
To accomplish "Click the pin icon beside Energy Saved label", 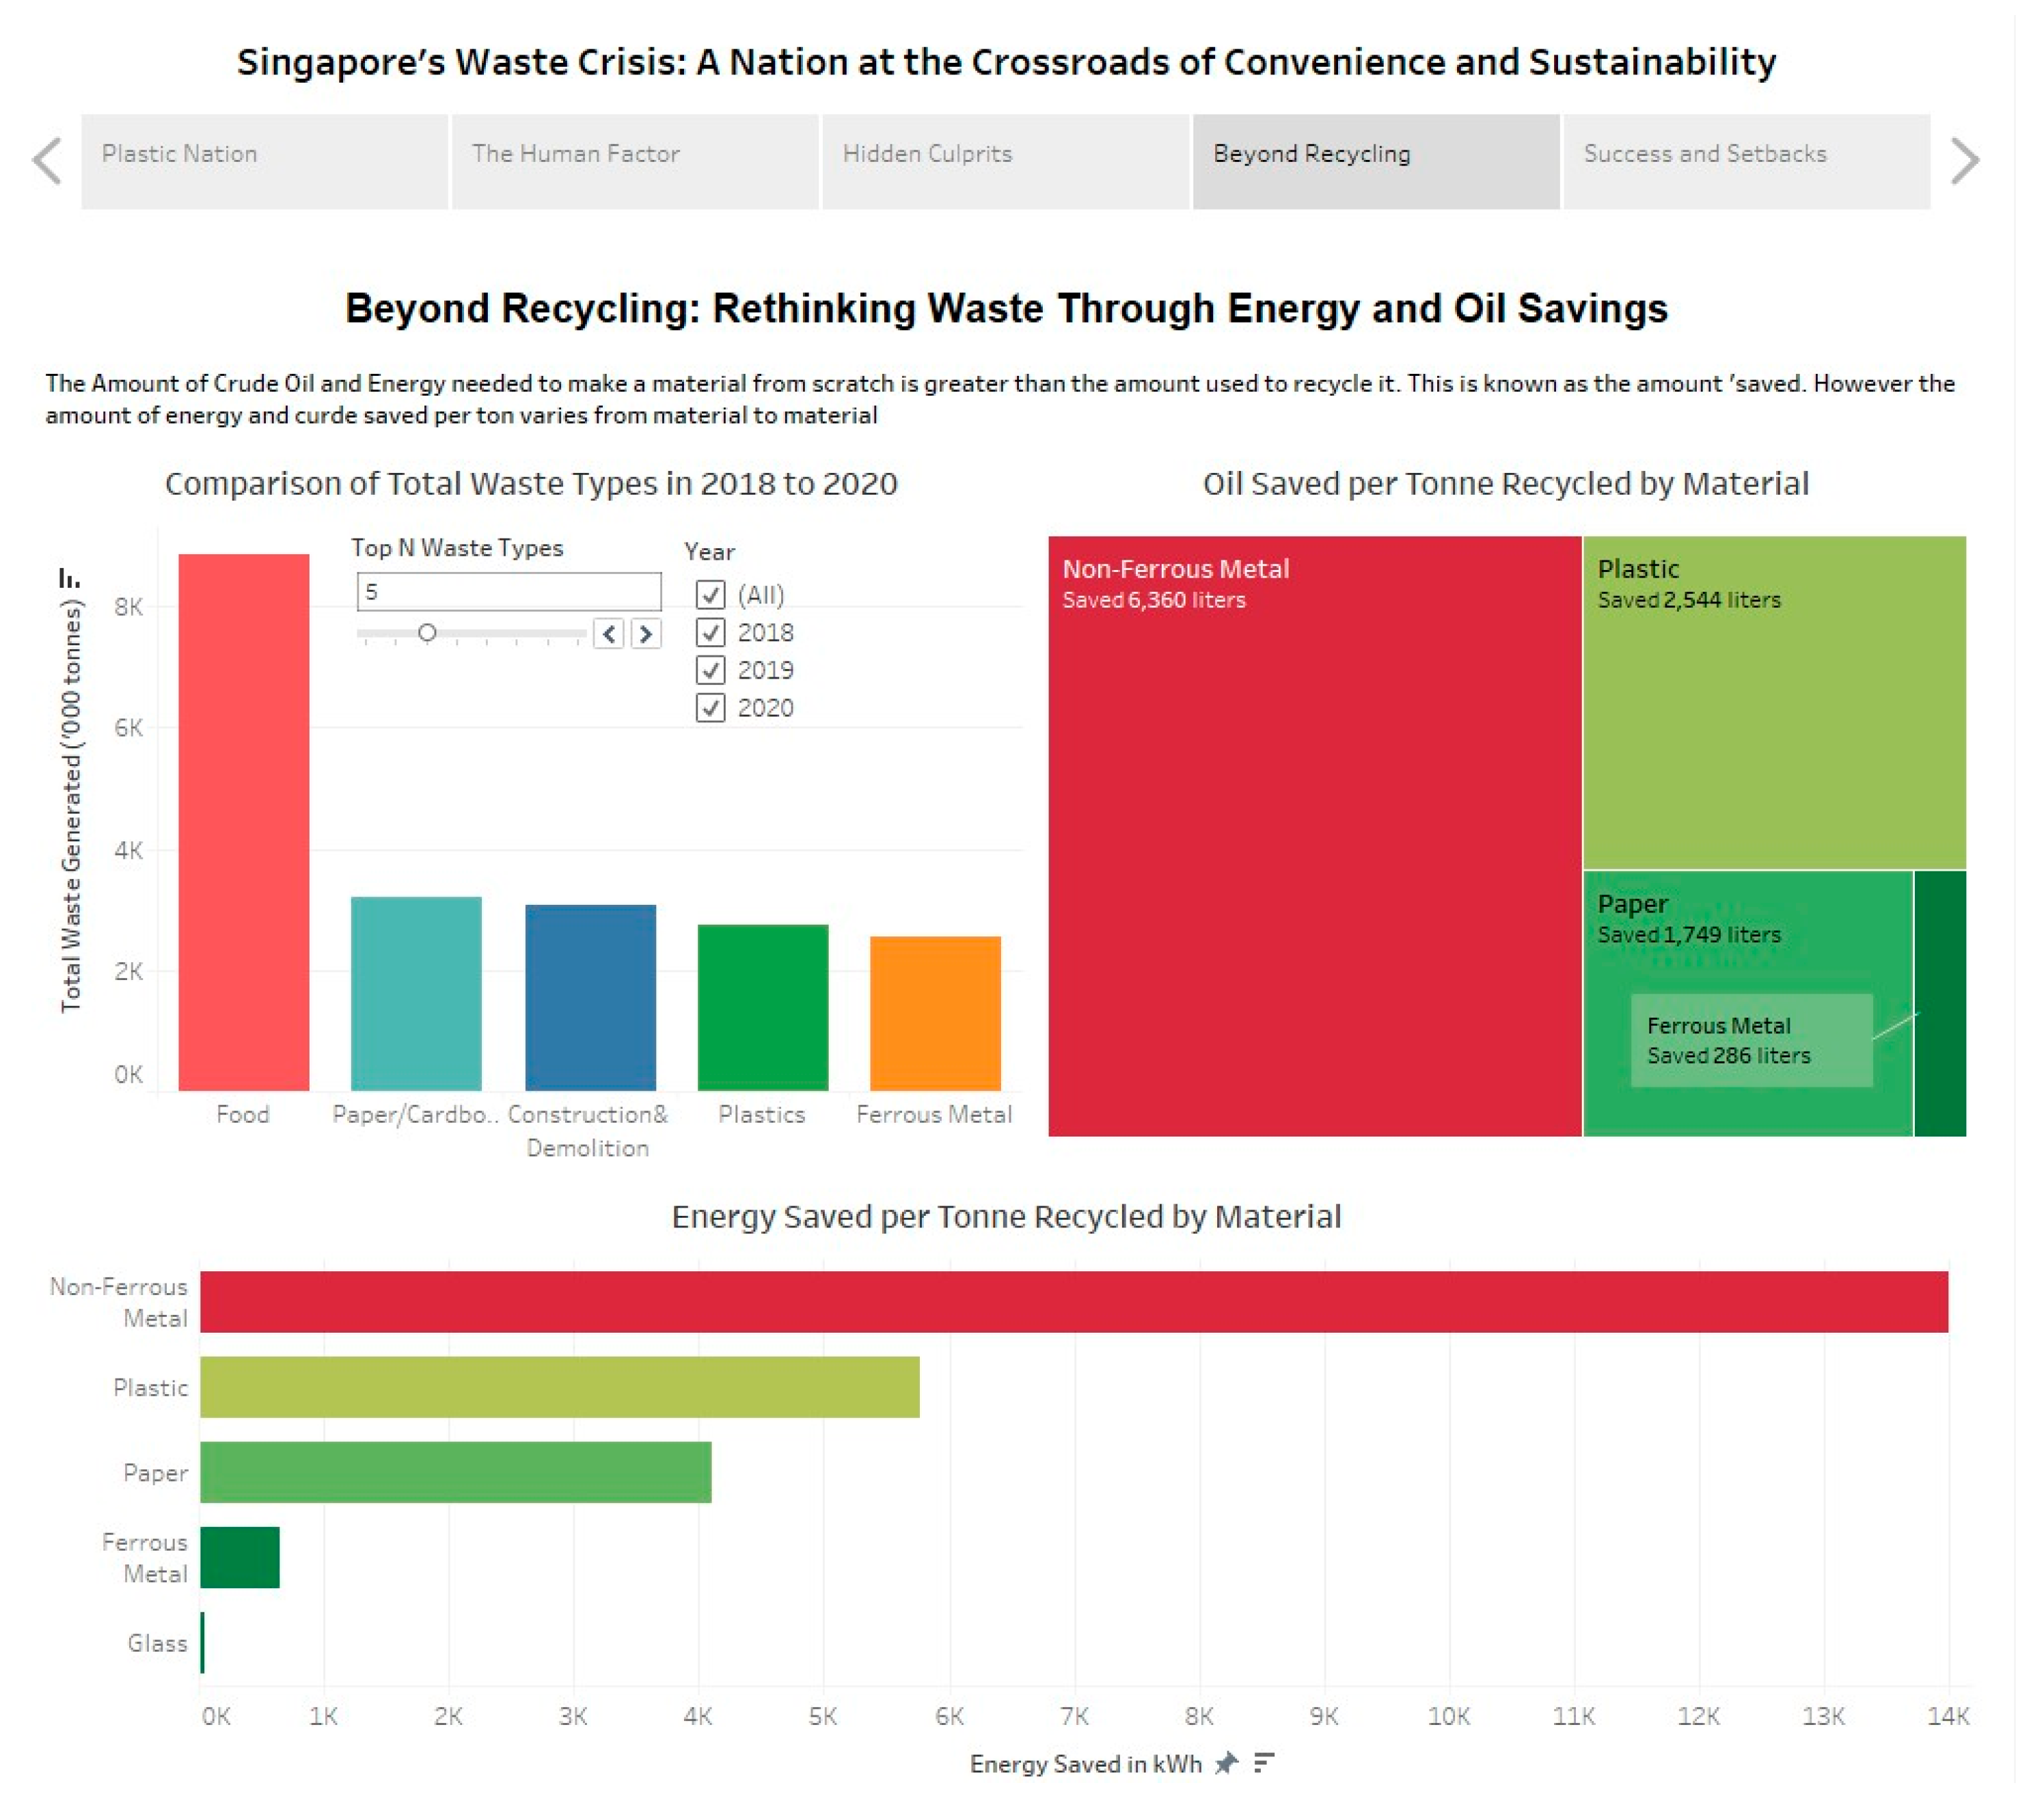I will pyautogui.click(x=1226, y=1763).
